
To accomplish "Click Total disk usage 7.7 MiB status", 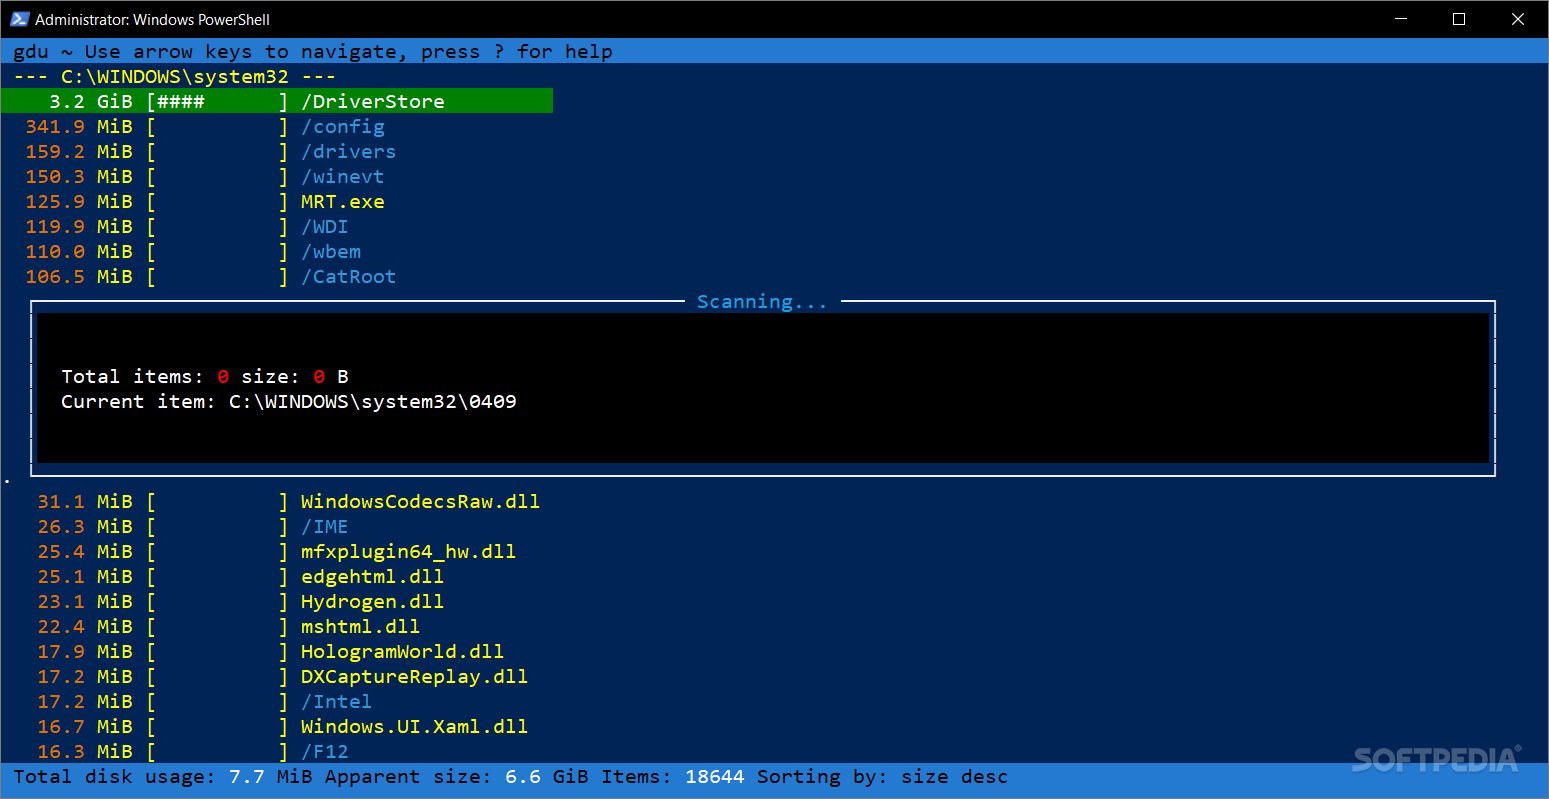I will 163,776.
